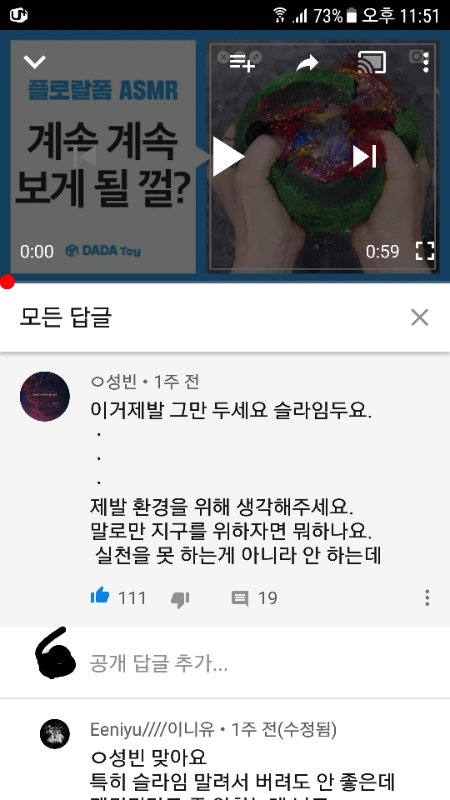Open video overflow menu (three dots)
Screen dimensions: 450x800
coord(426,63)
